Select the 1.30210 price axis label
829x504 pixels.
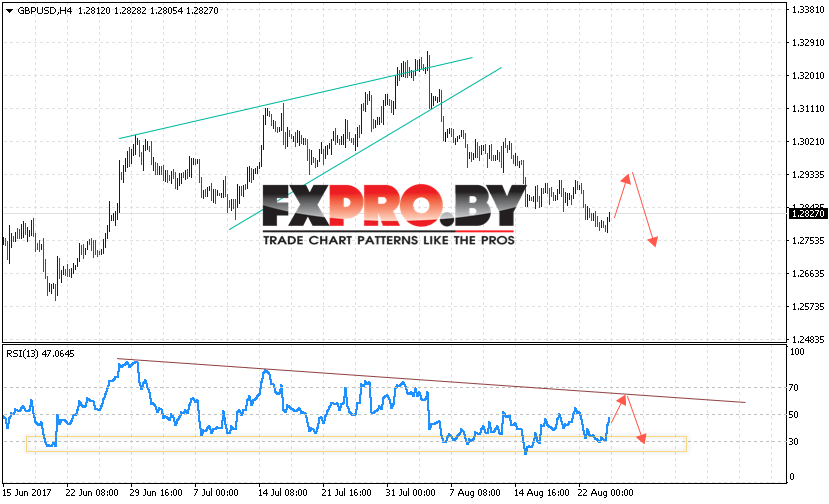pyautogui.click(x=807, y=142)
